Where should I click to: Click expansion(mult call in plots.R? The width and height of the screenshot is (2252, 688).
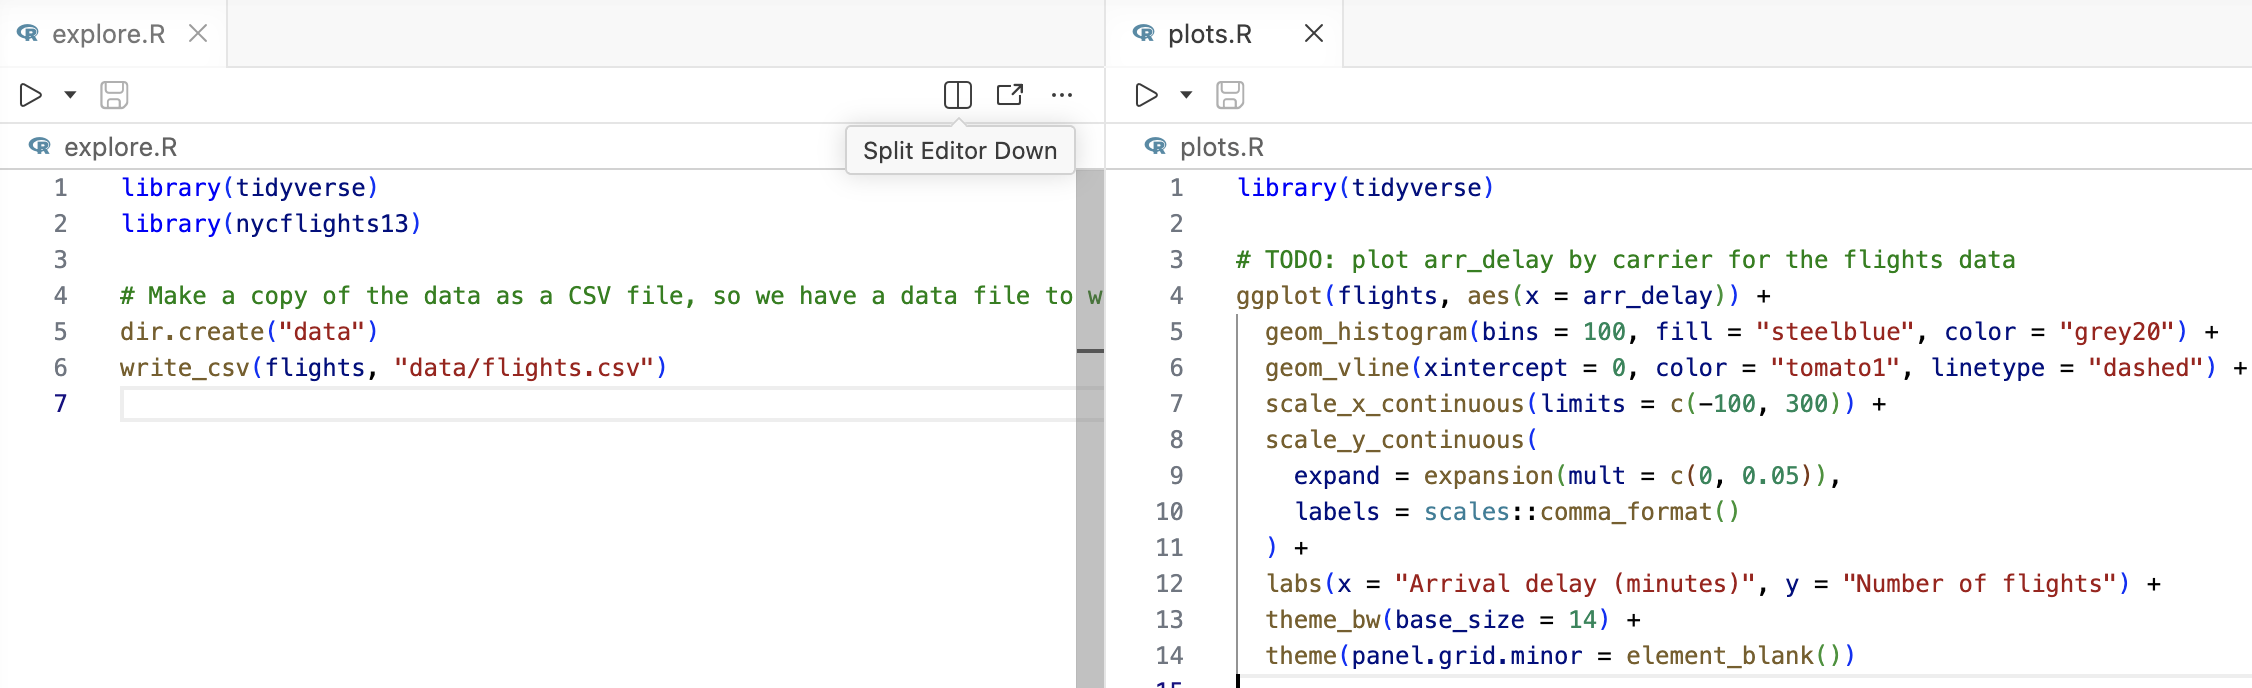pyautogui.click(x=1525, y=476)
